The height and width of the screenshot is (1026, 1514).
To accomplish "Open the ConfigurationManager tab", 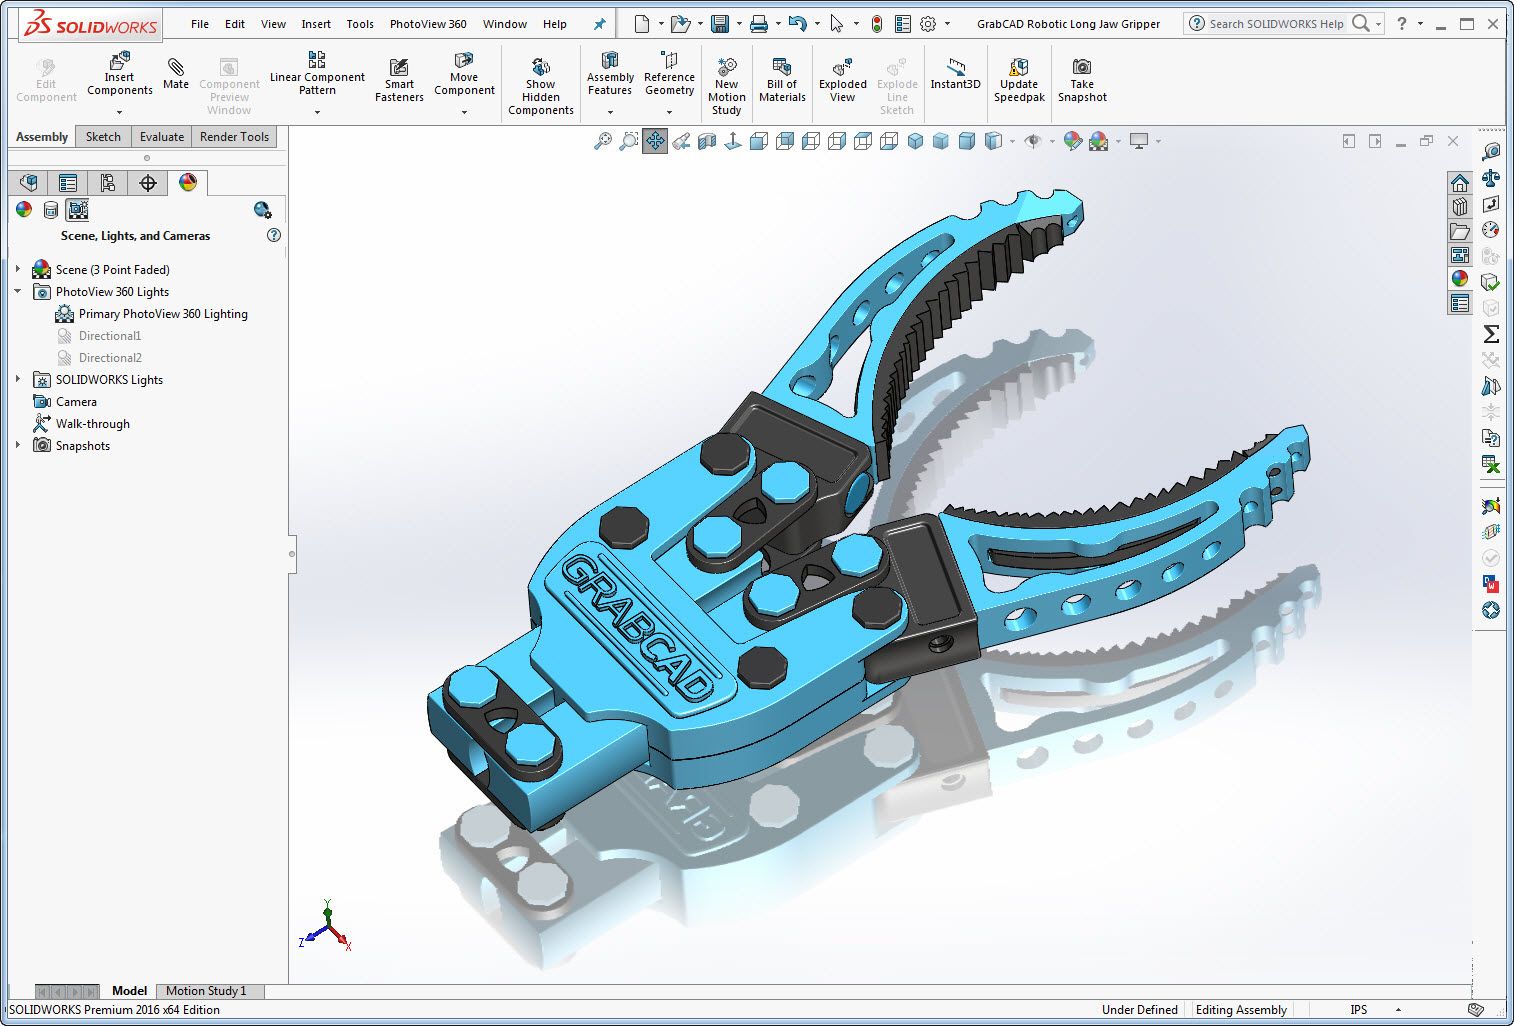I will pyautogui.click(x=108, y=182).
